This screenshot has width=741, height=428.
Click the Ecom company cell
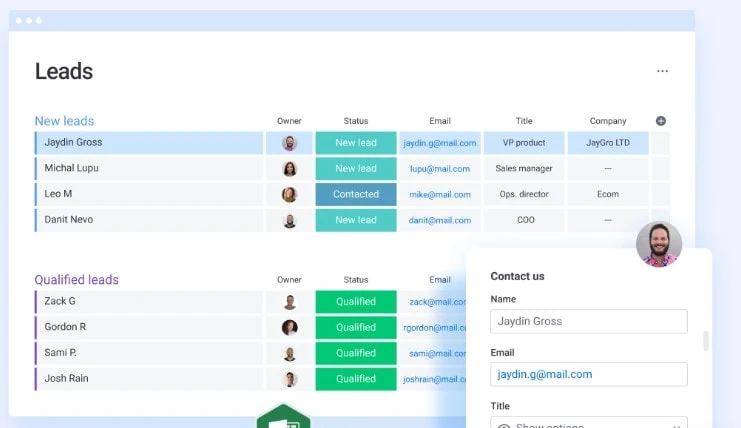click(608, 194)
